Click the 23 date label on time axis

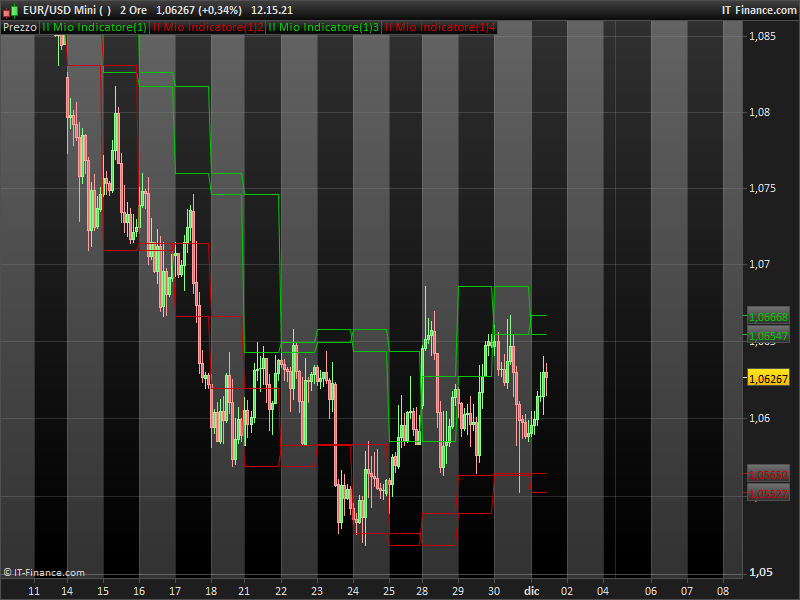(317, 591)
